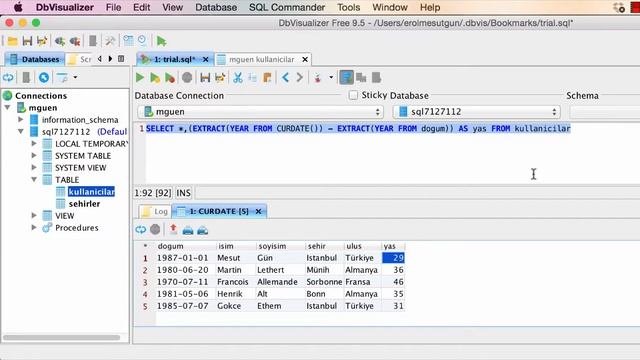Open Tool Properties with the wrench-hammer icon
Screen dimensions: 640x360
click(110, 41)
